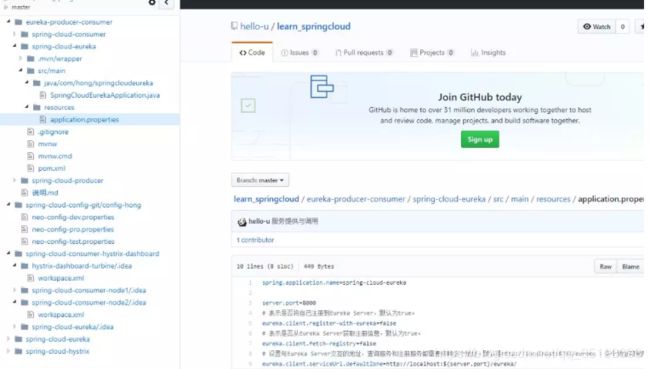Select code line number 1

click(x=250, y=283)
